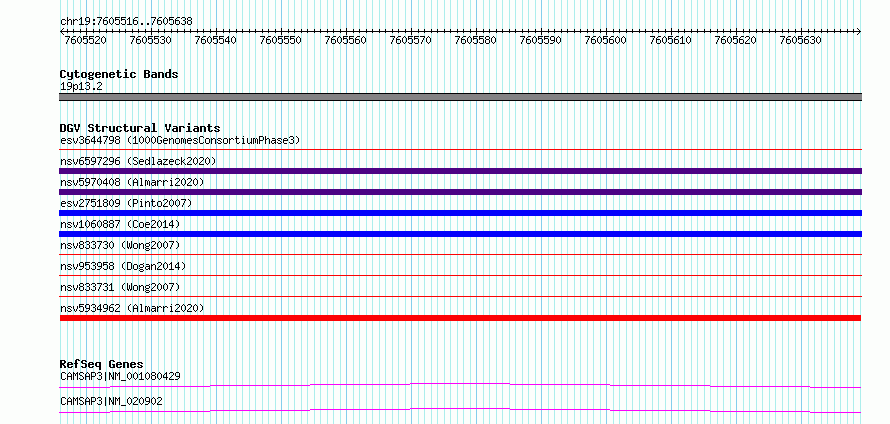Select the purple nsv5970408 variant bar
The width and height of the screenshot is (890, 424).
[x=460, y=192]
